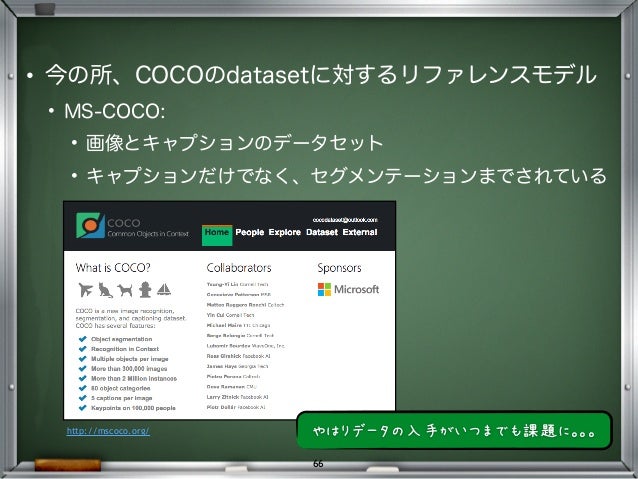The height and width of the screenshot is (479, 638).
Task: Click the checkmark beside 5 captions per image
Action: pos(83,398)
